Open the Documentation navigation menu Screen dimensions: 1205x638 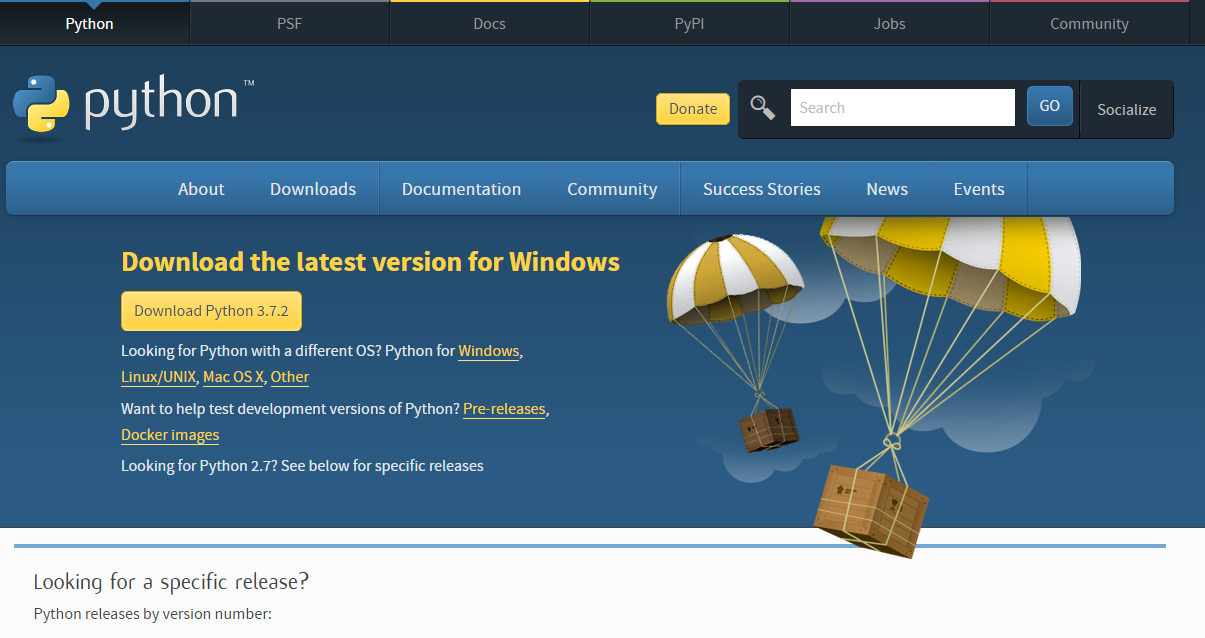pos(461,189)
